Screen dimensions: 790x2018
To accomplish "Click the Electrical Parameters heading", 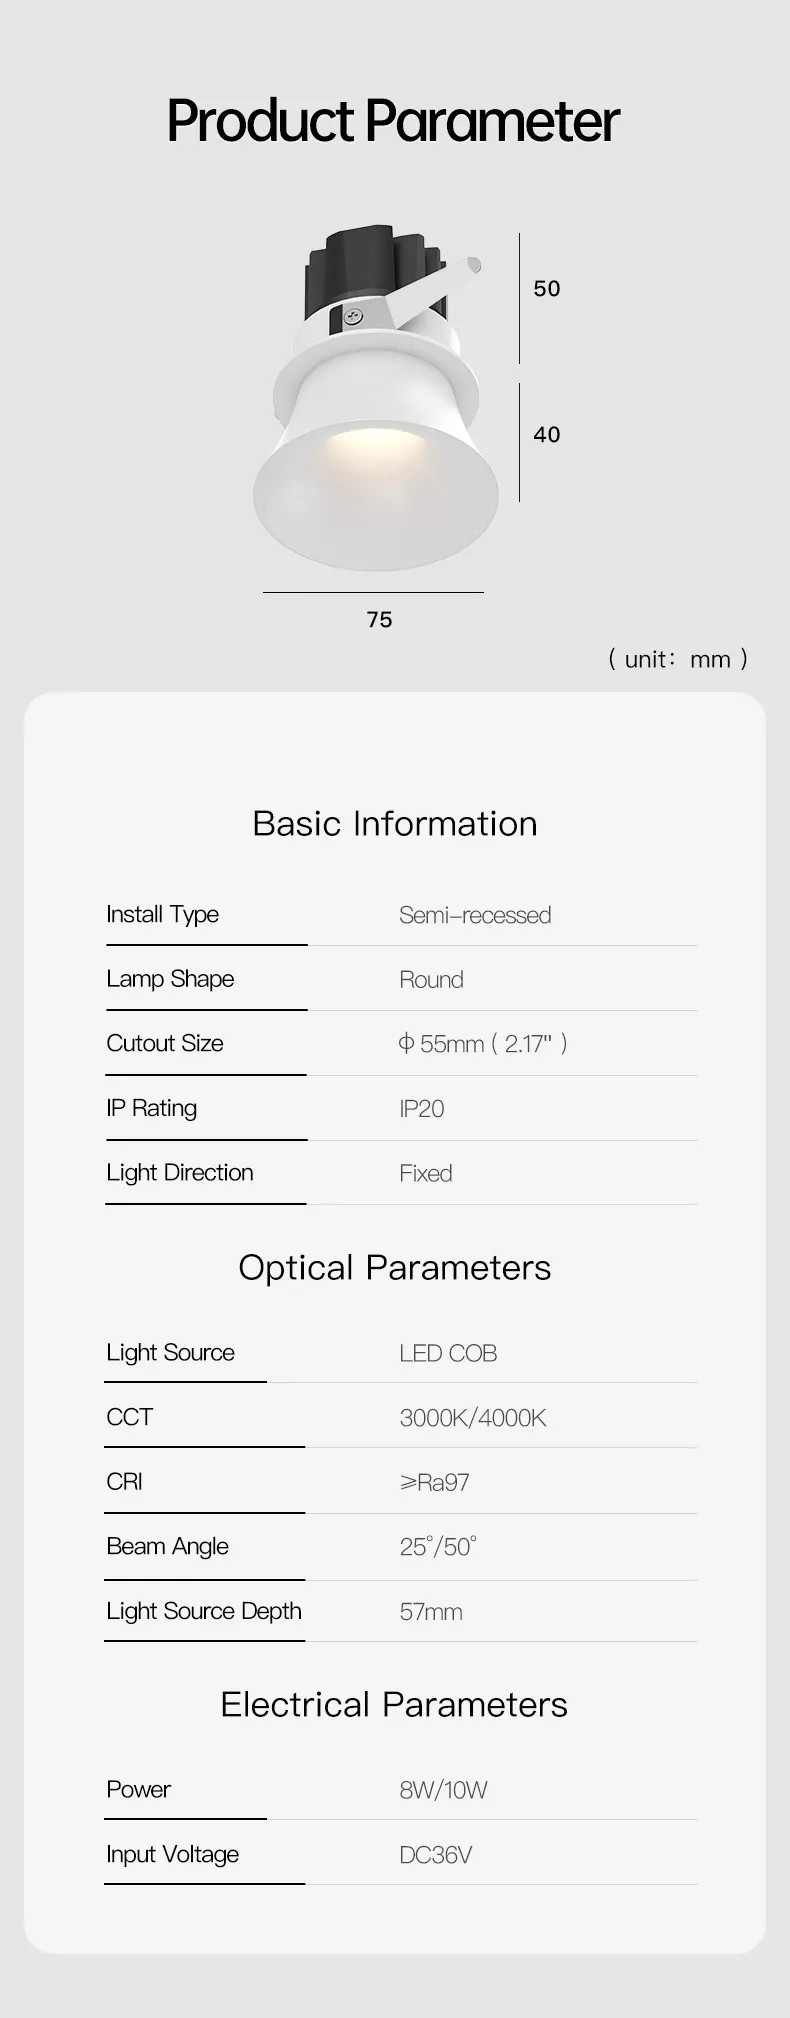I will tap(394, 1705).
